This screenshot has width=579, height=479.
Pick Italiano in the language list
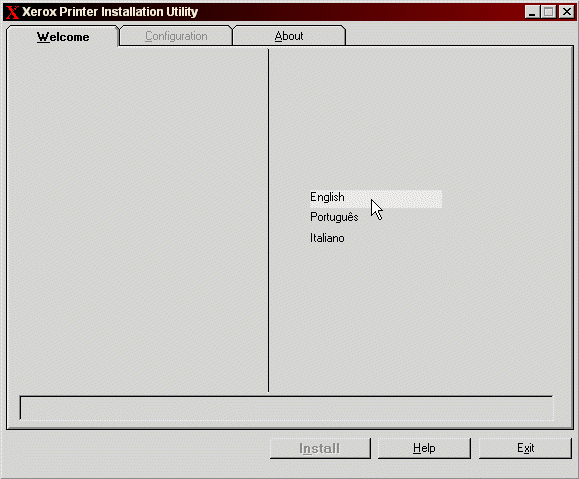tap(327, 238)
